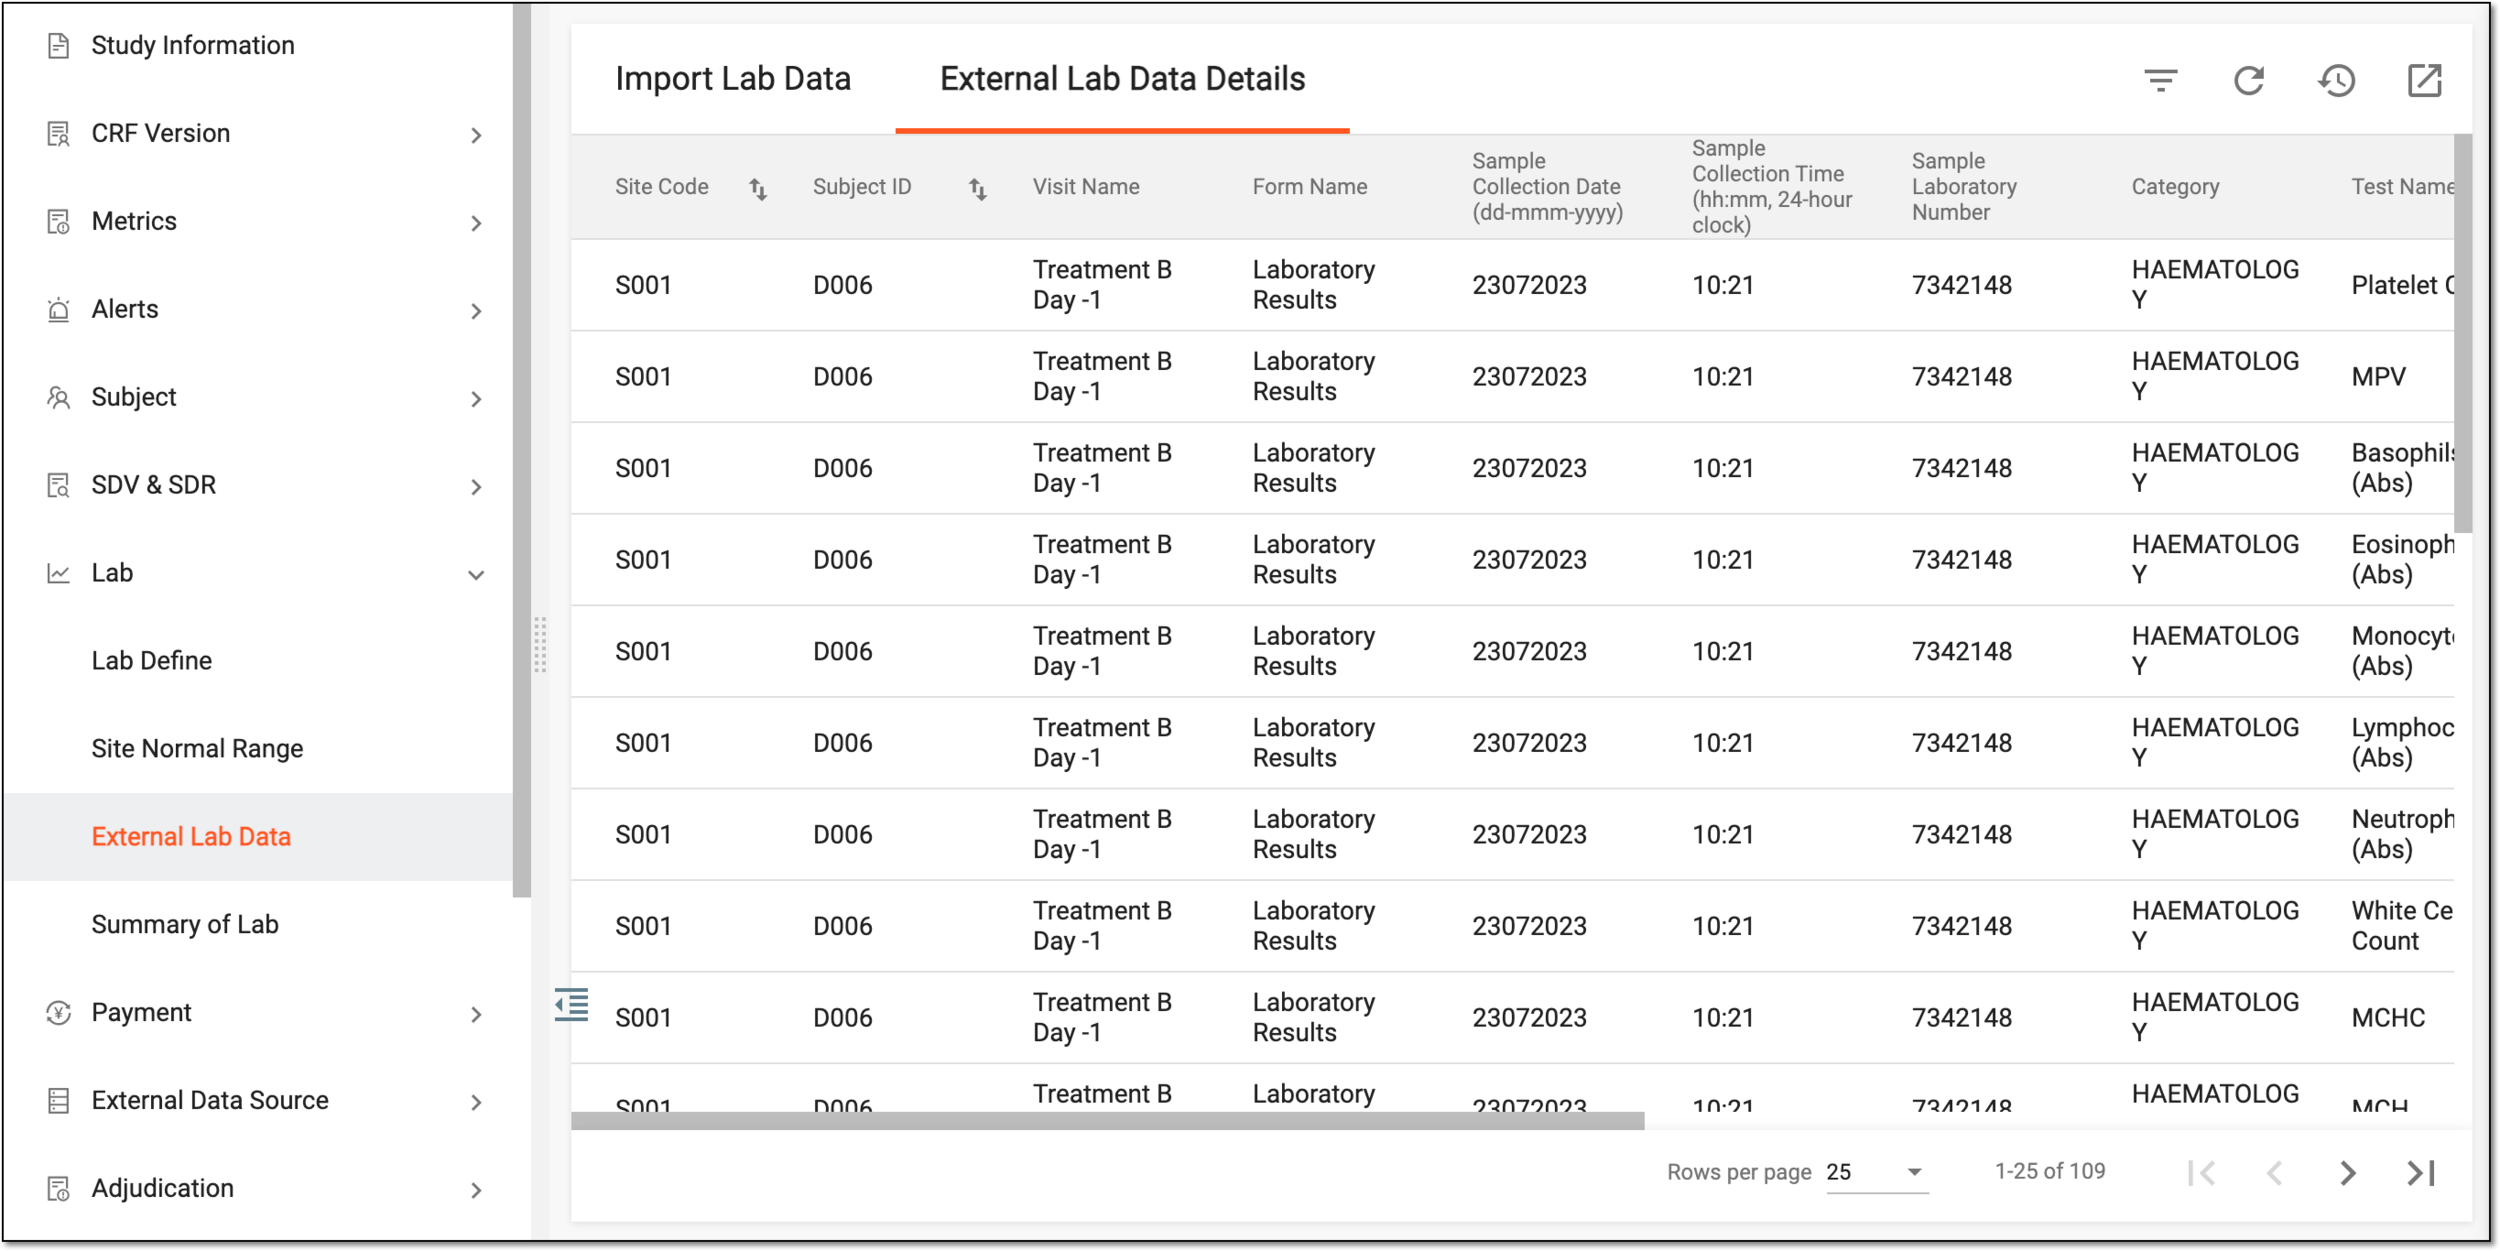Click the Metrics sidebar icon
The image size is (2500, 1251).
(59, 221)
